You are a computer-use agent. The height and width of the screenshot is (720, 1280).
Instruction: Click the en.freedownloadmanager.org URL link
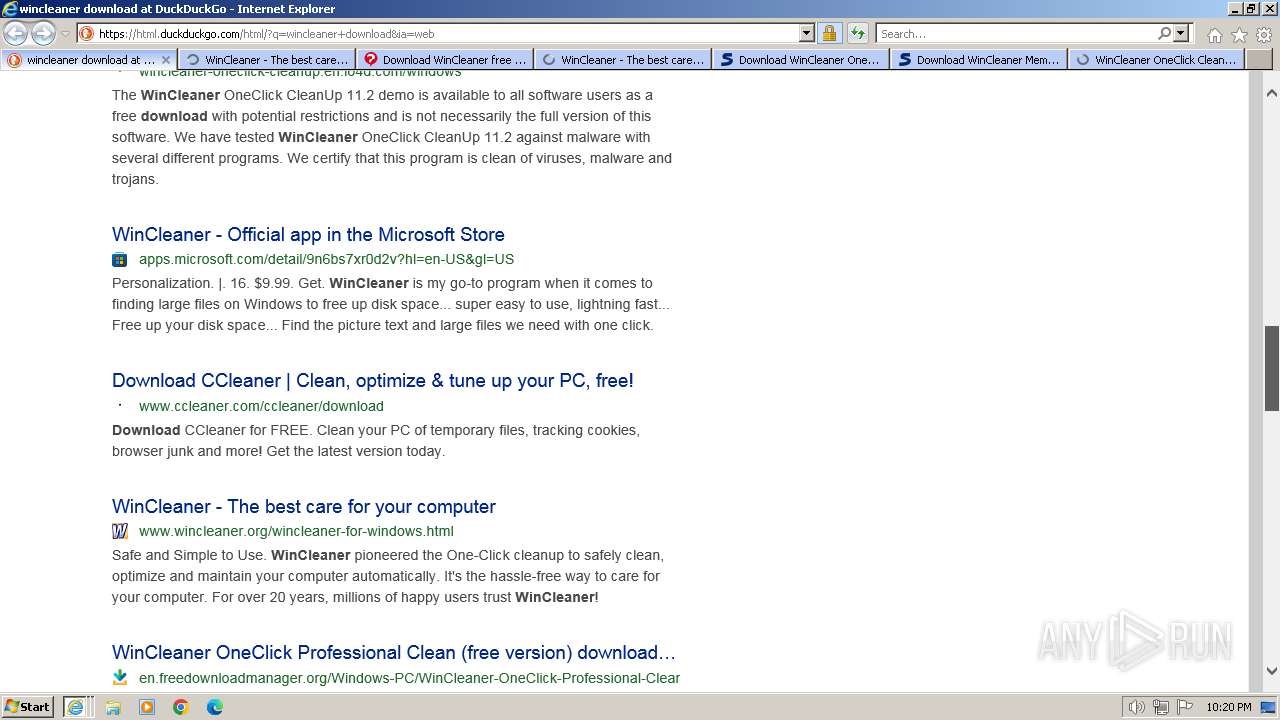[x=409, y=678]
